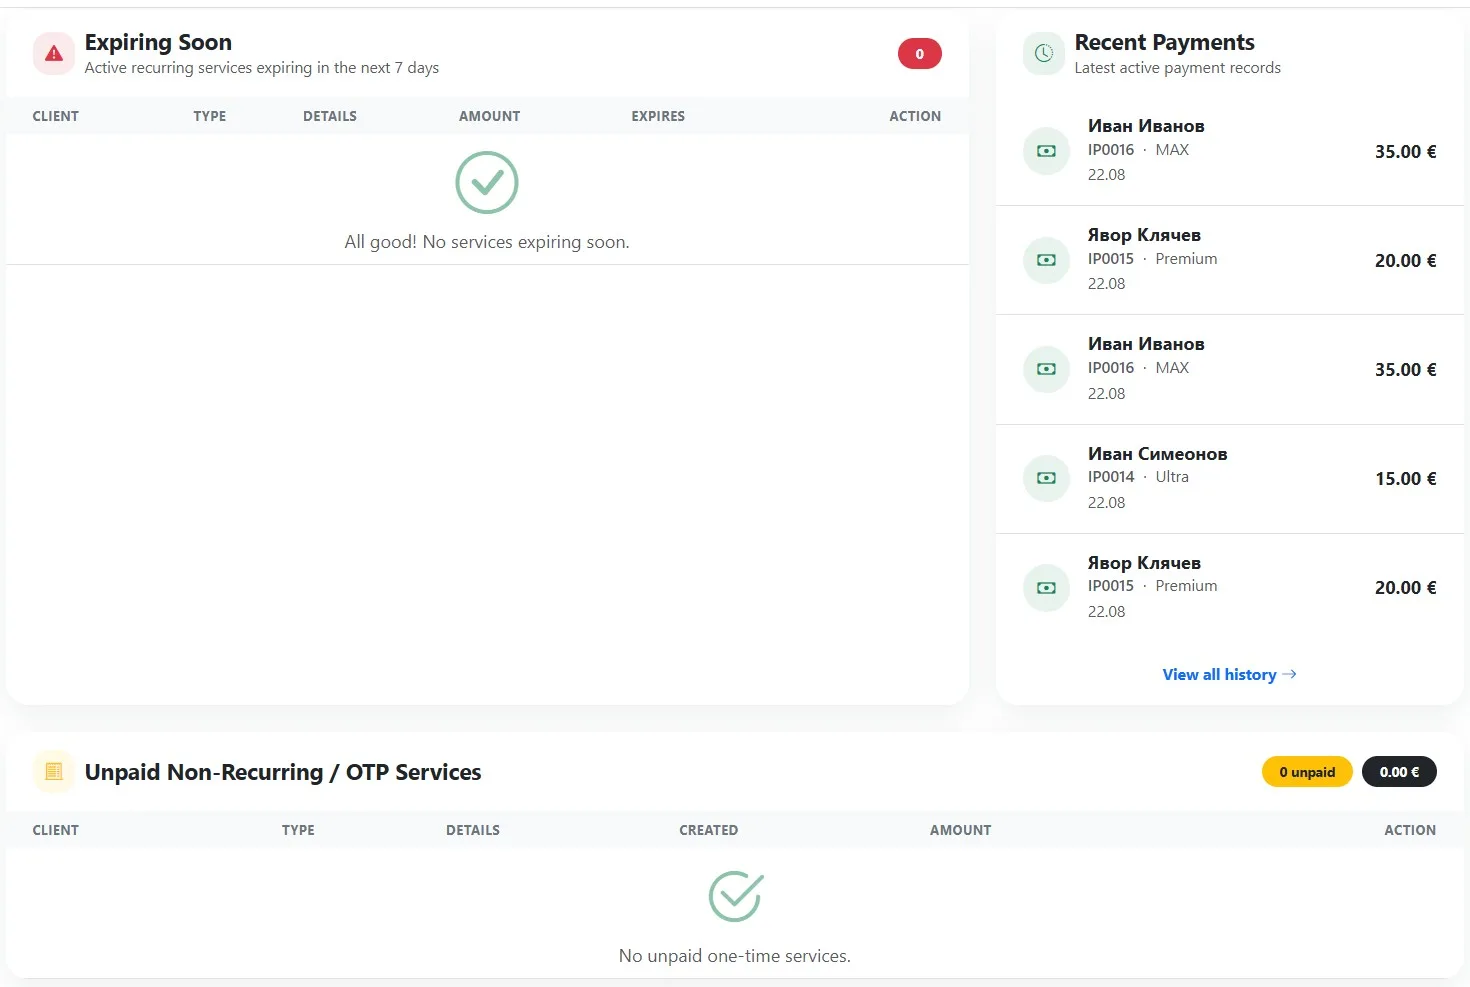1470x987 pixels.
Task: Click the arrow next to View all history
Action: coord(1289,674)
